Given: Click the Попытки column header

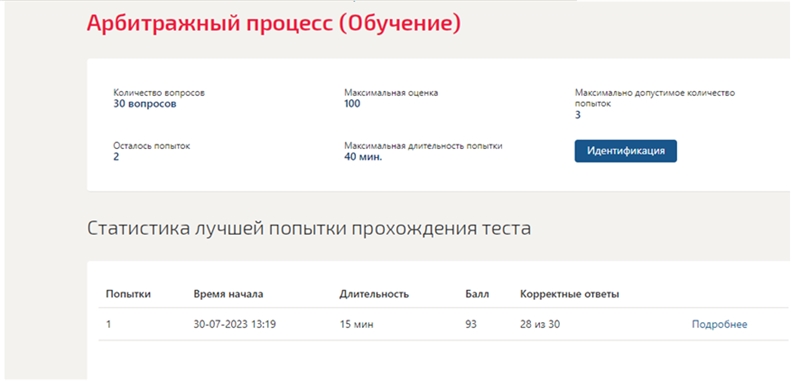Looking at the screenshot, I should click(128, 294).
